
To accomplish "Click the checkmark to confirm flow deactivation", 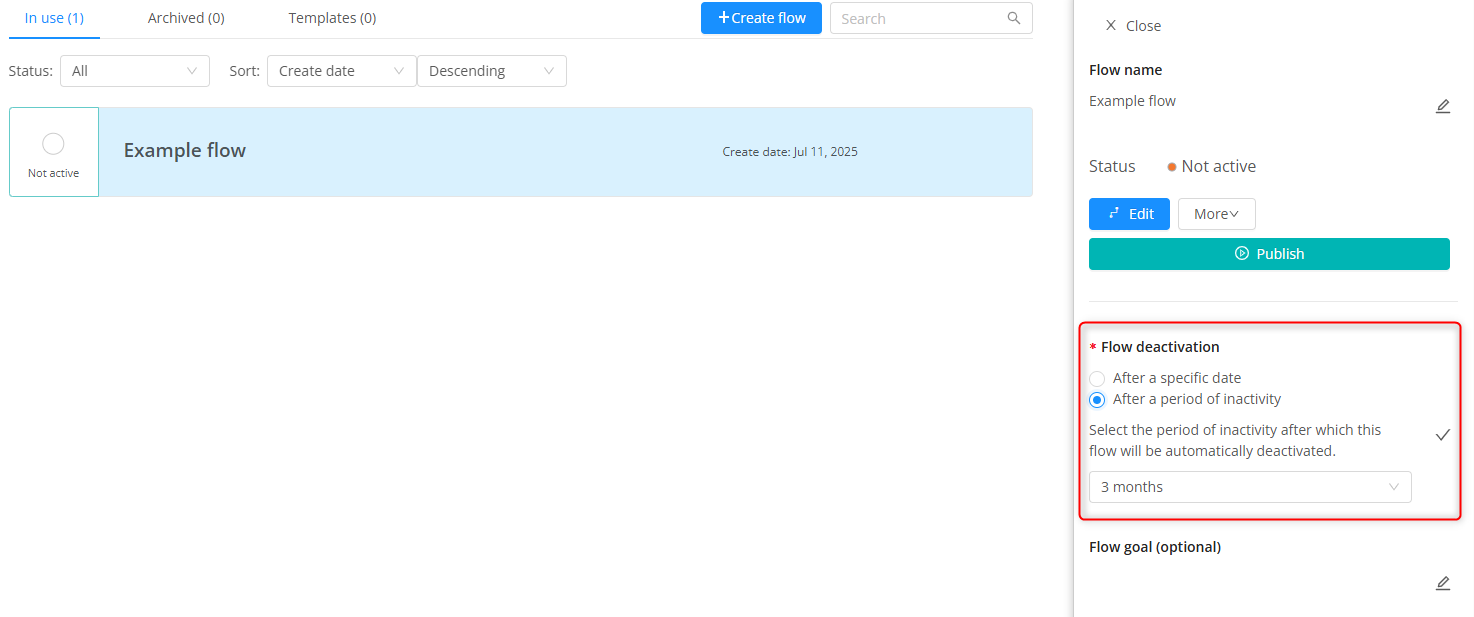I will point(1442,435).
